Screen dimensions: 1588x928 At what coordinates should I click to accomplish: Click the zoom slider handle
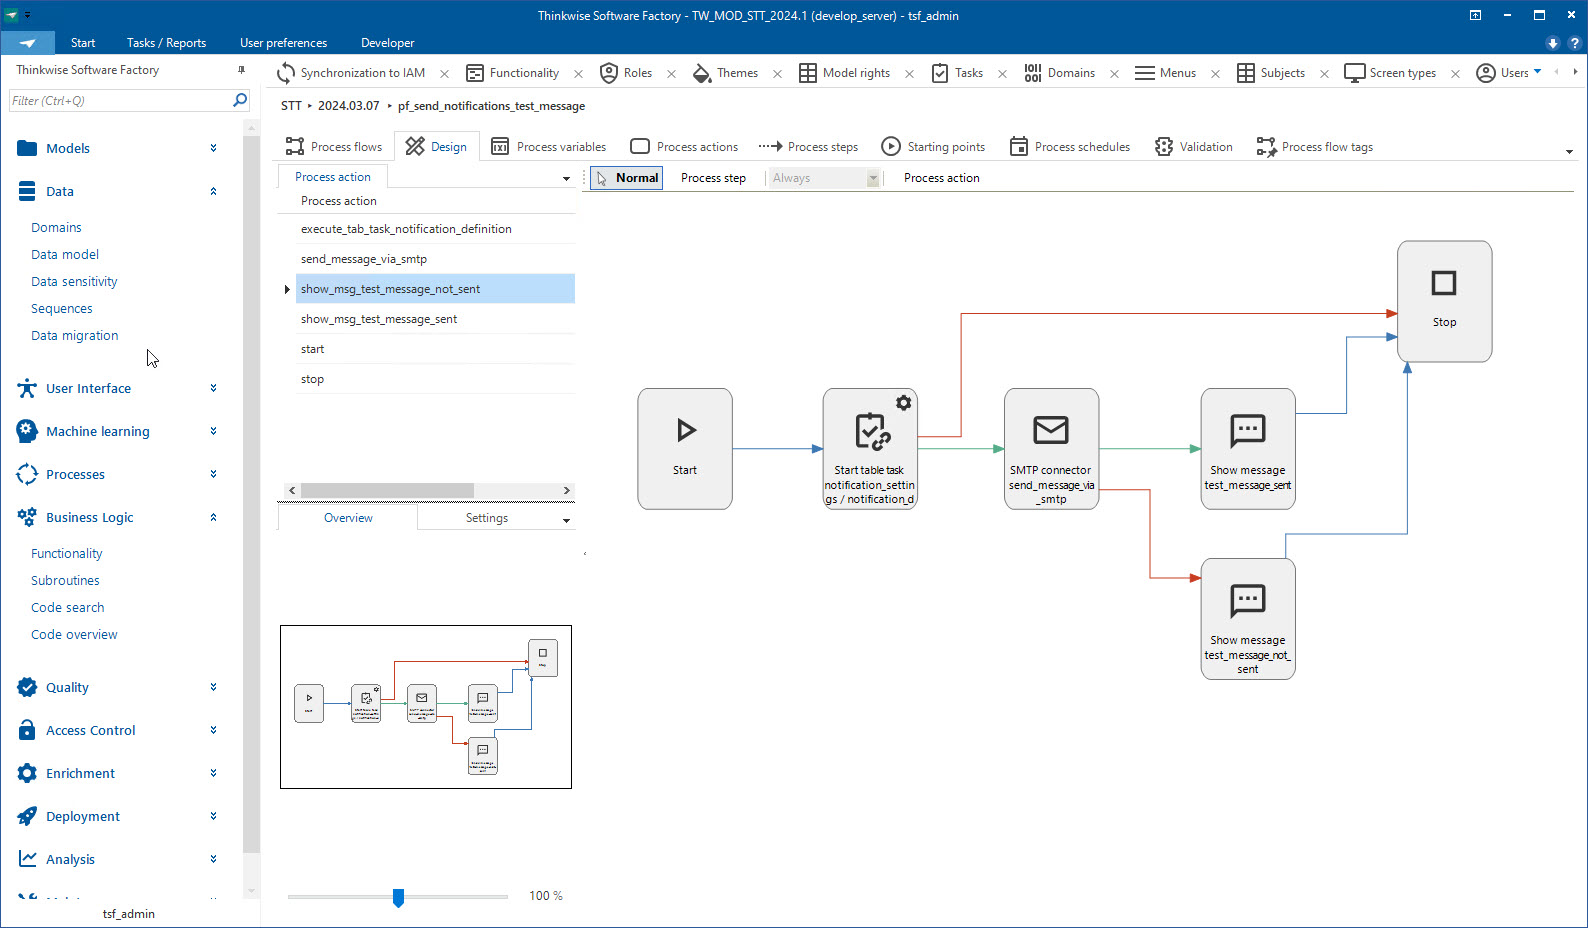pyautogui.click(x=398, y=897)
